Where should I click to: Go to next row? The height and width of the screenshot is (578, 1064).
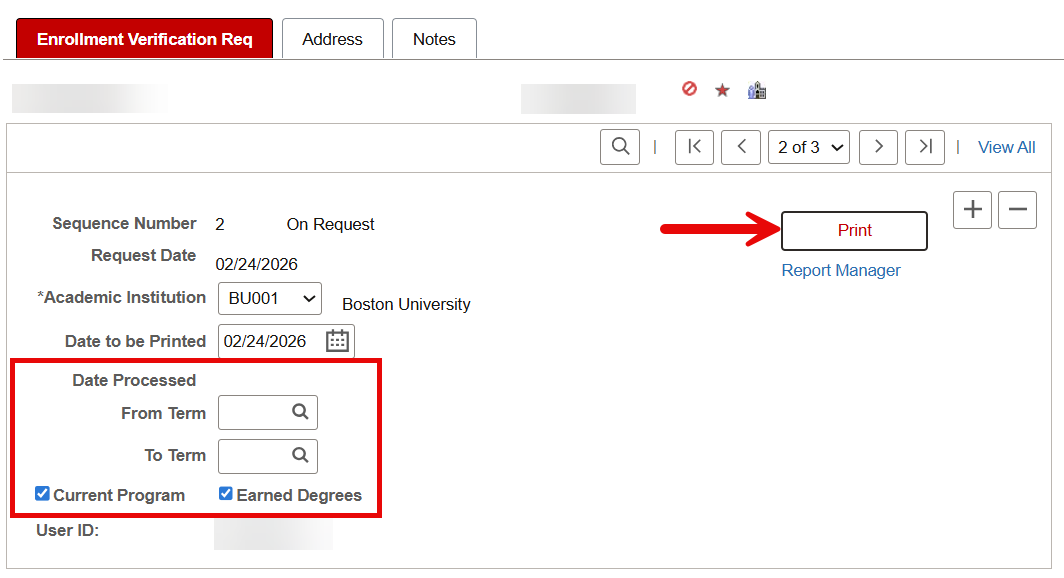tap(879, 147)
